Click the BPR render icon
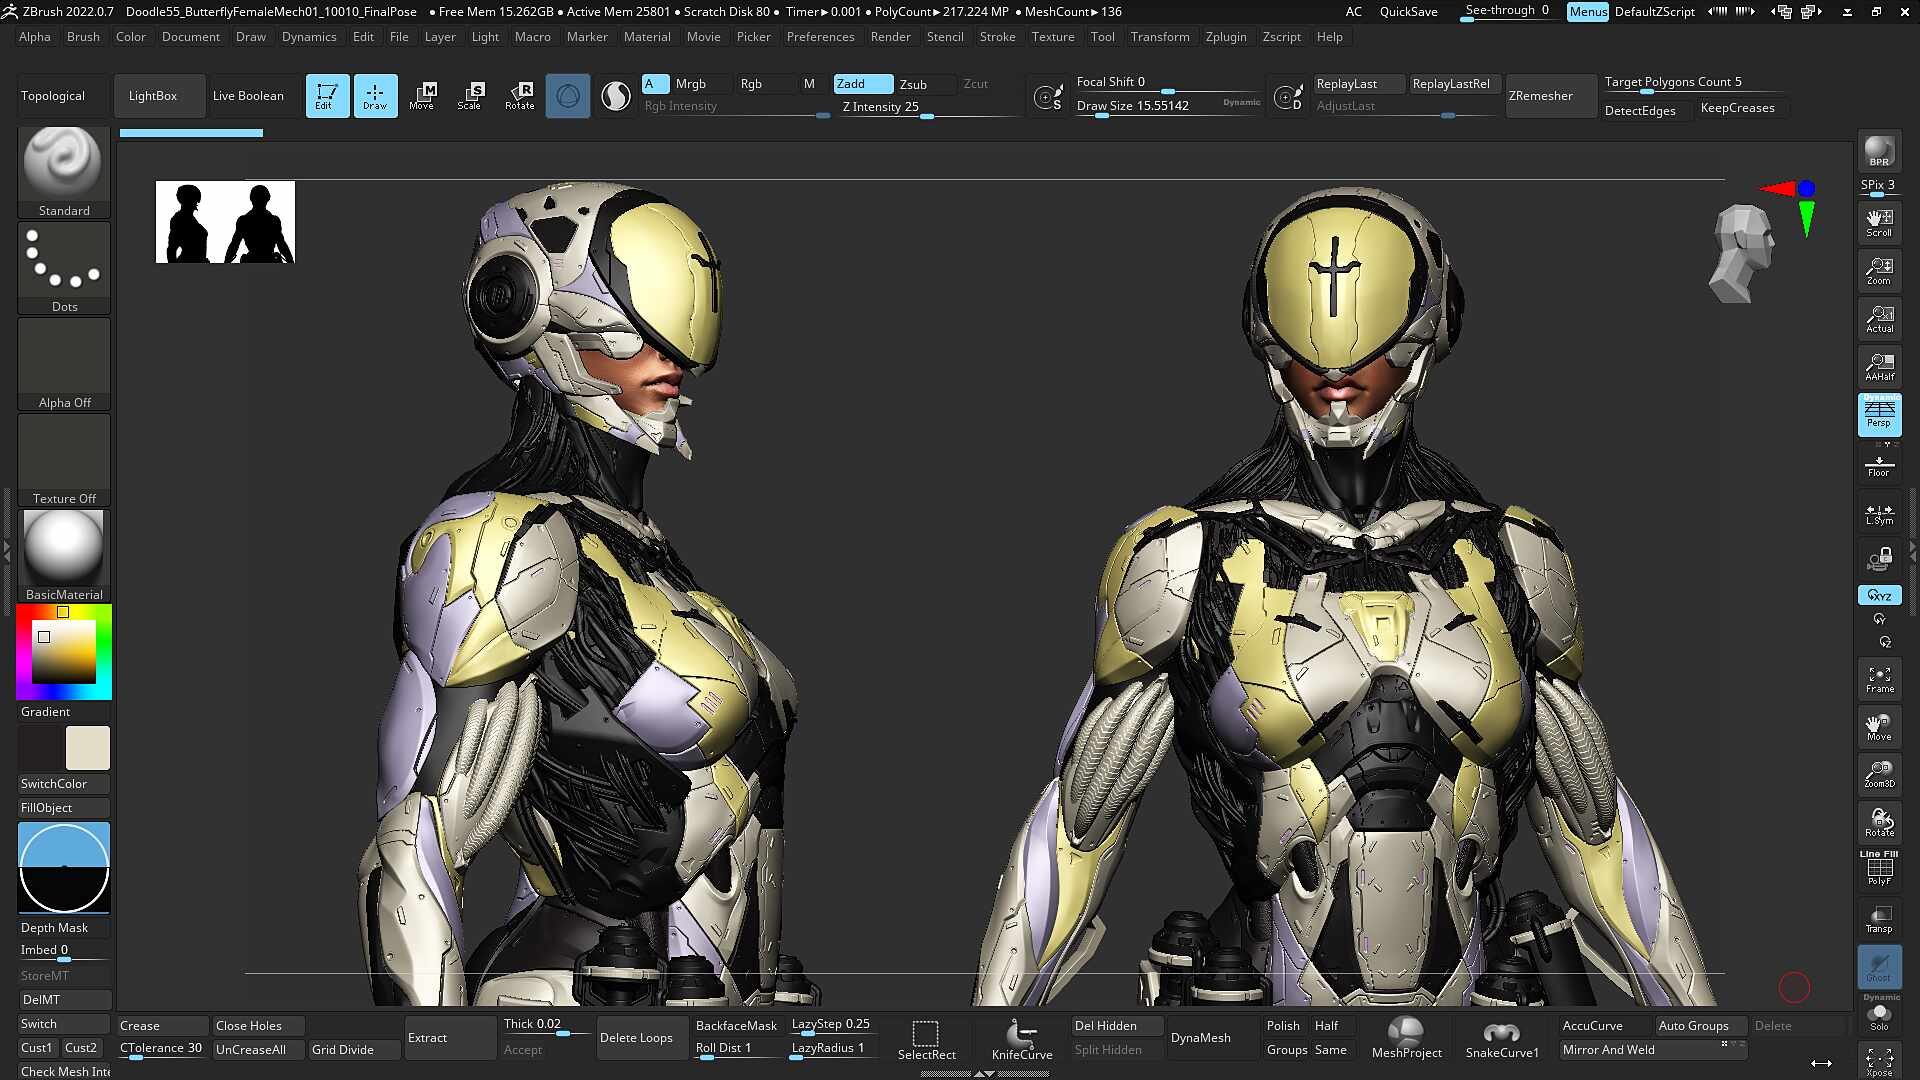 tap(1879, 152)
